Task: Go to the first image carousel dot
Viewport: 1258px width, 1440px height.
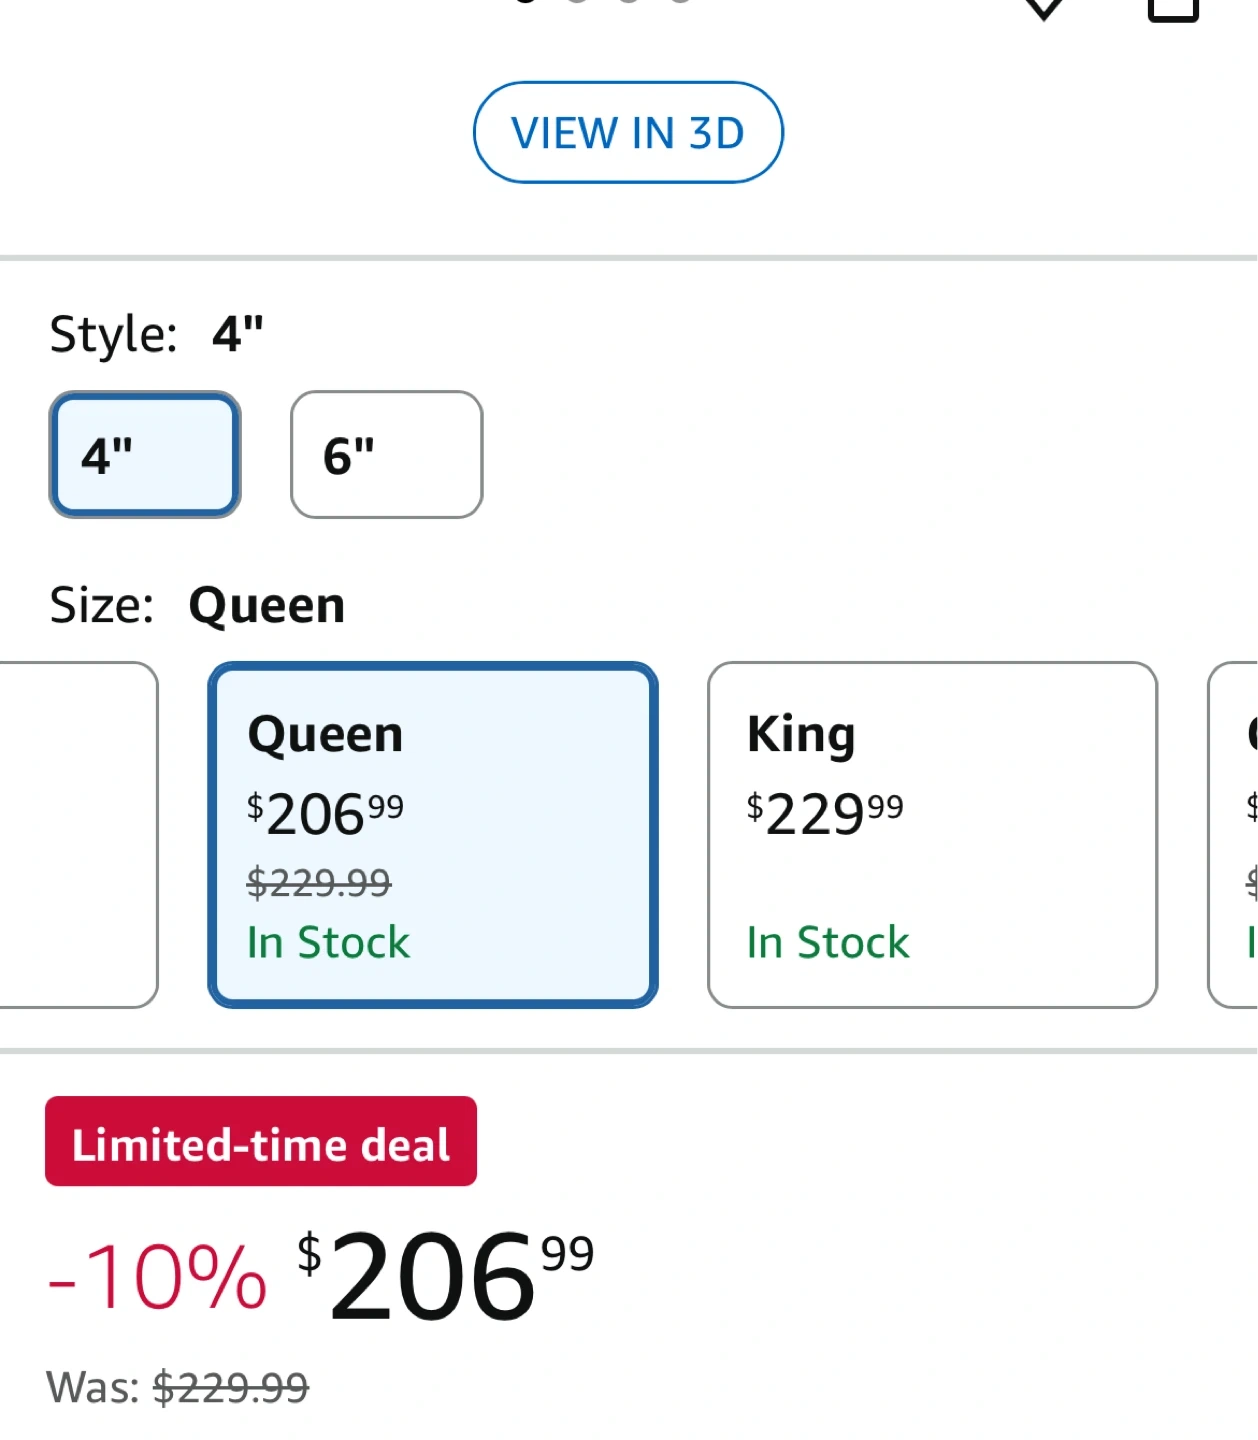Action: tap(526, 1)
